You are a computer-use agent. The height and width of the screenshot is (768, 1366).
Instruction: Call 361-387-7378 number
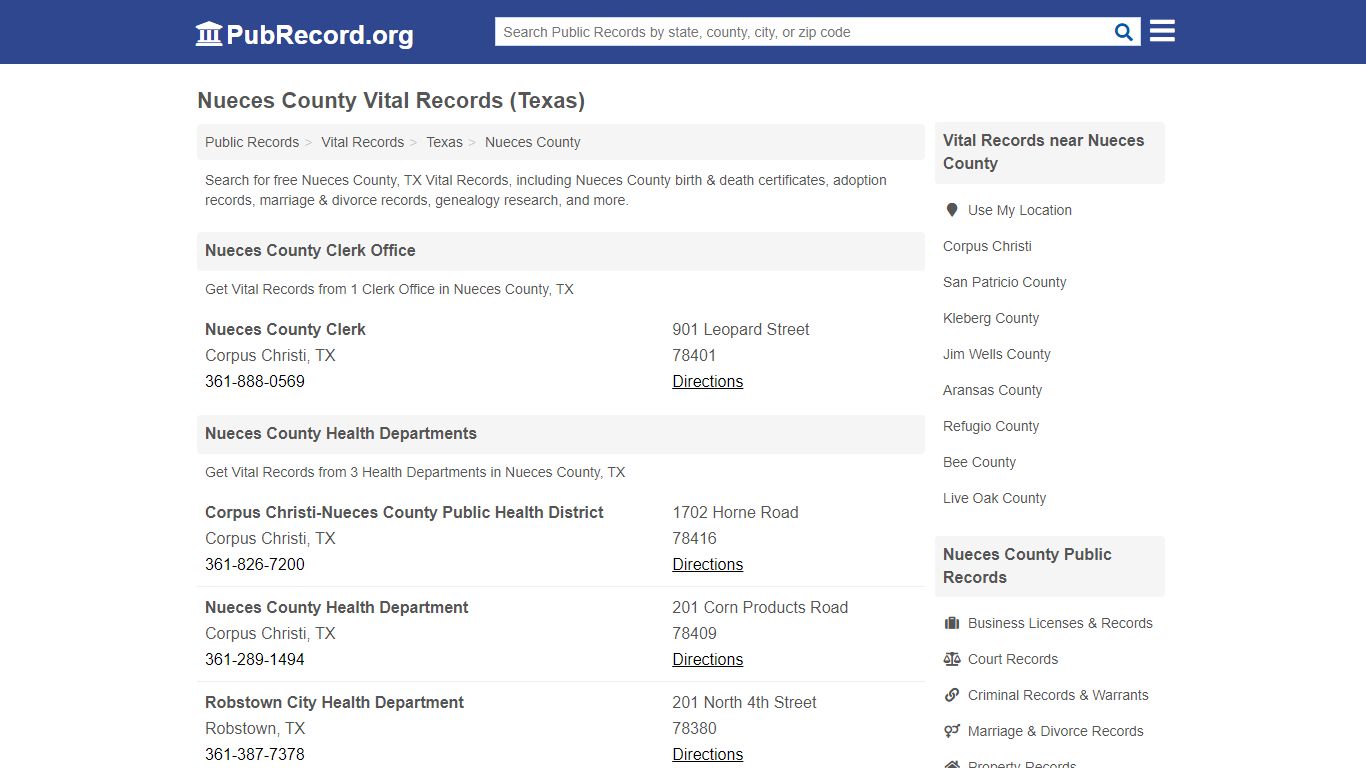tap(255, 754)
